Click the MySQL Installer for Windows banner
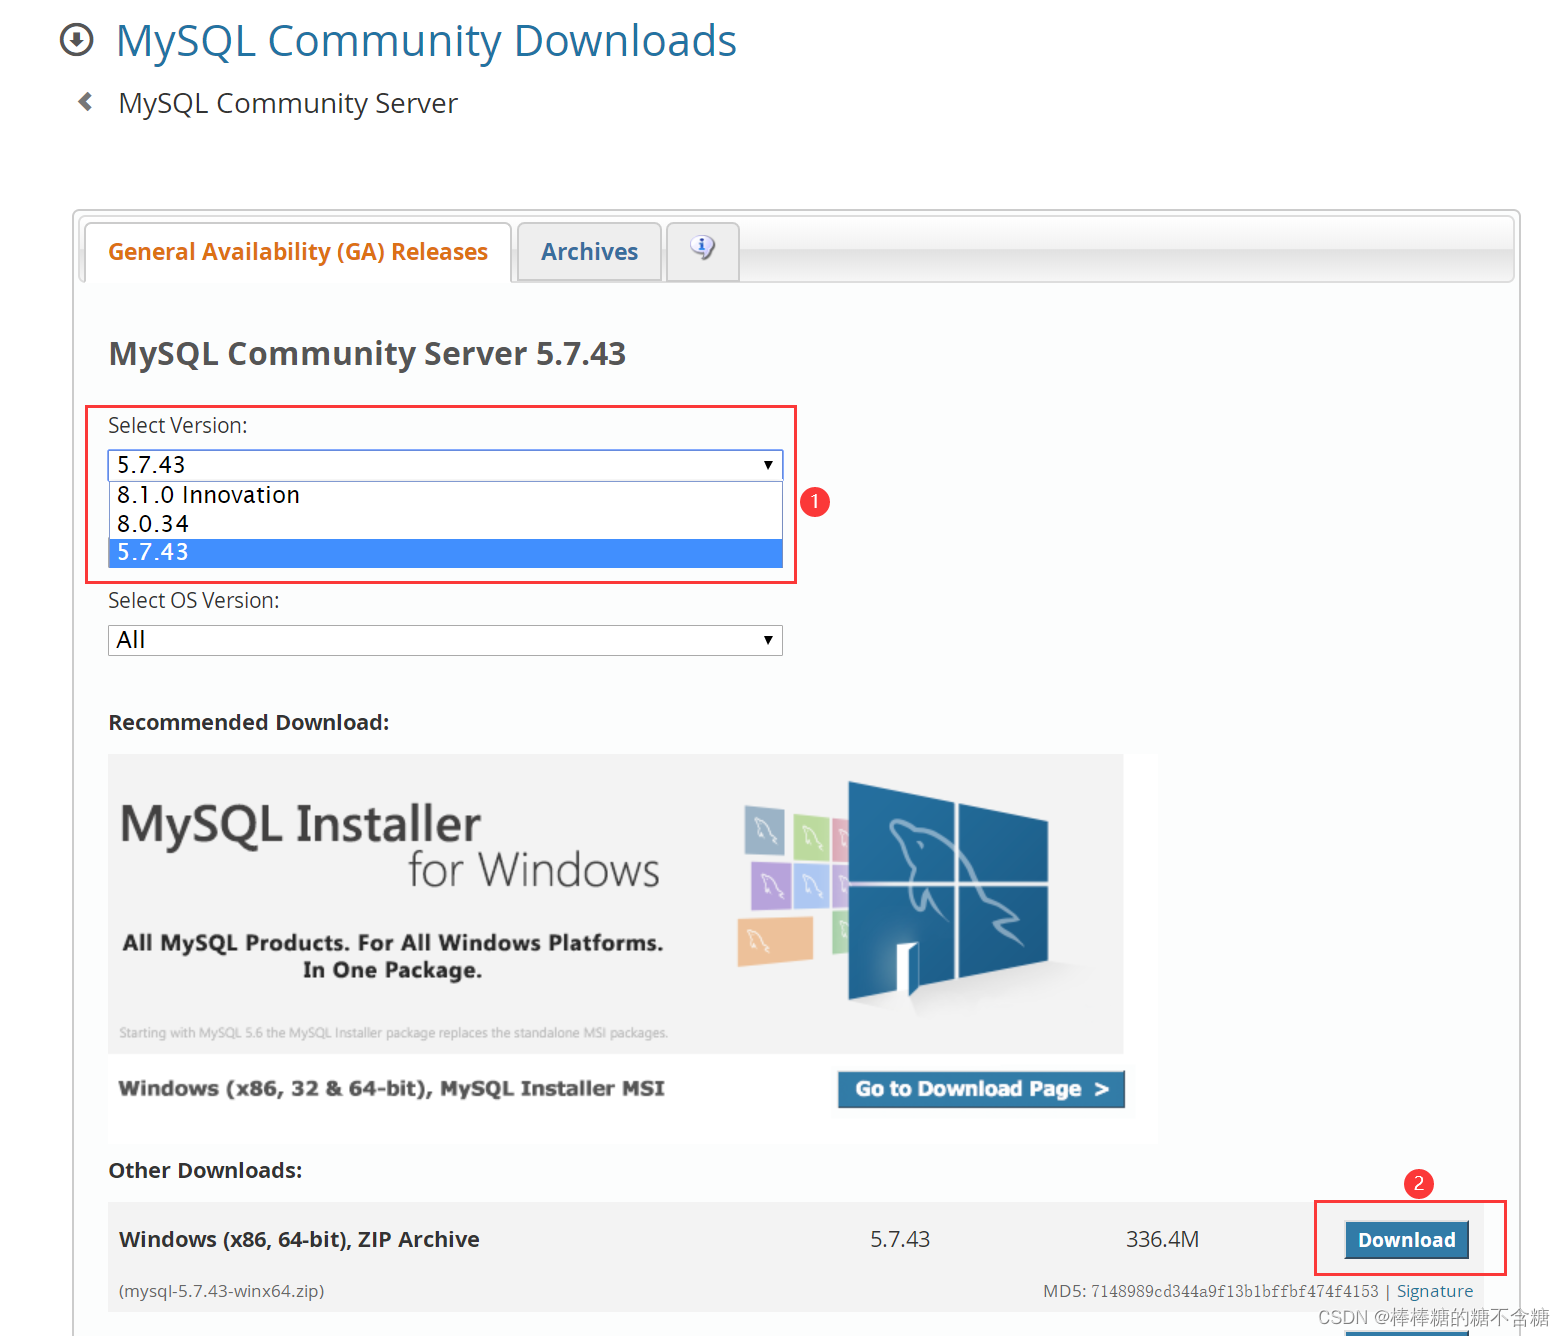This screenshot has height=1336, width=1565. (616, 903)
